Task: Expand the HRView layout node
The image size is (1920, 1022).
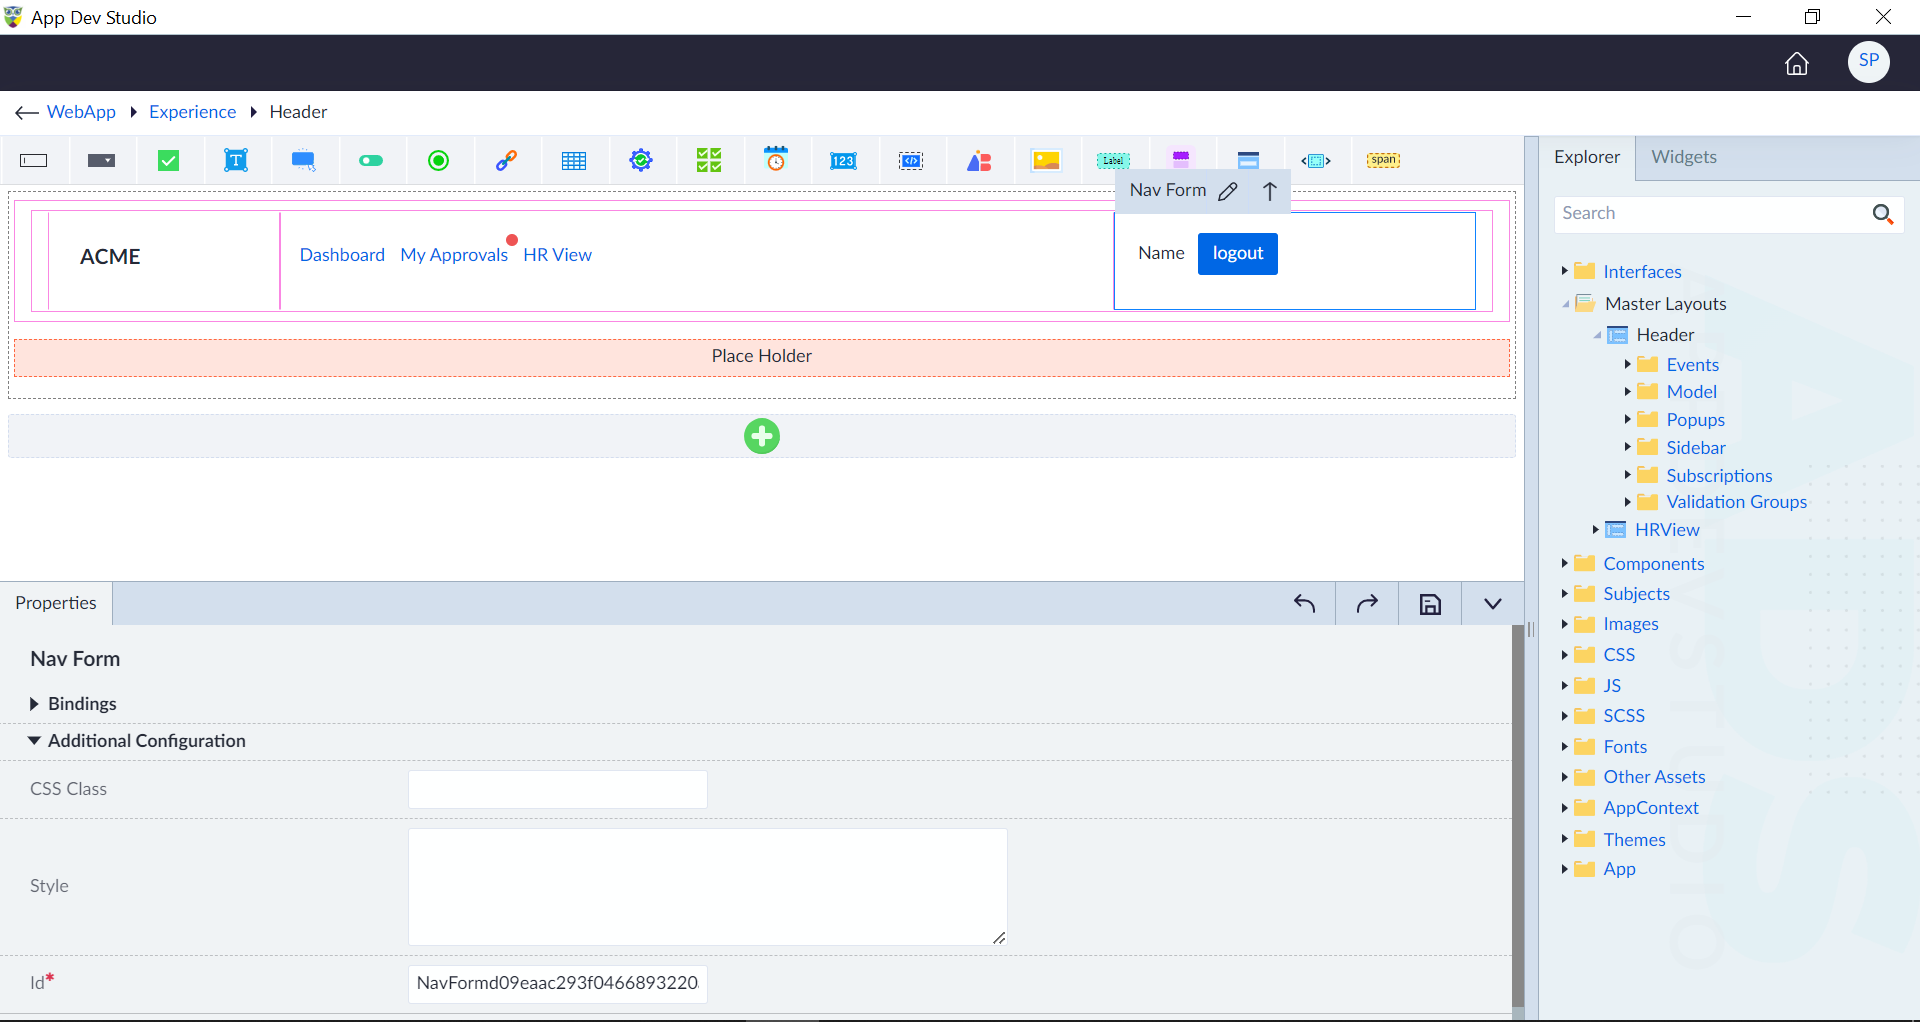Action: [x=1595, y=529]
